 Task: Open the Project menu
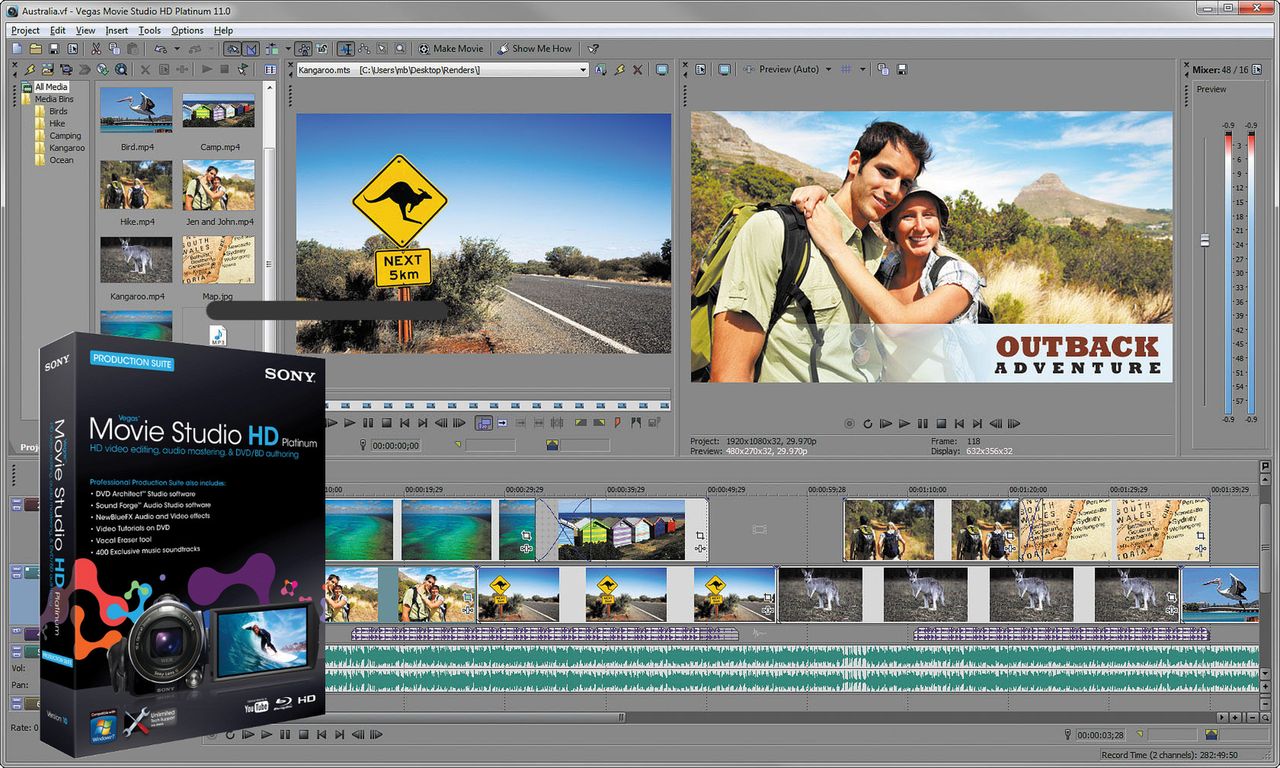pos(25,31)
